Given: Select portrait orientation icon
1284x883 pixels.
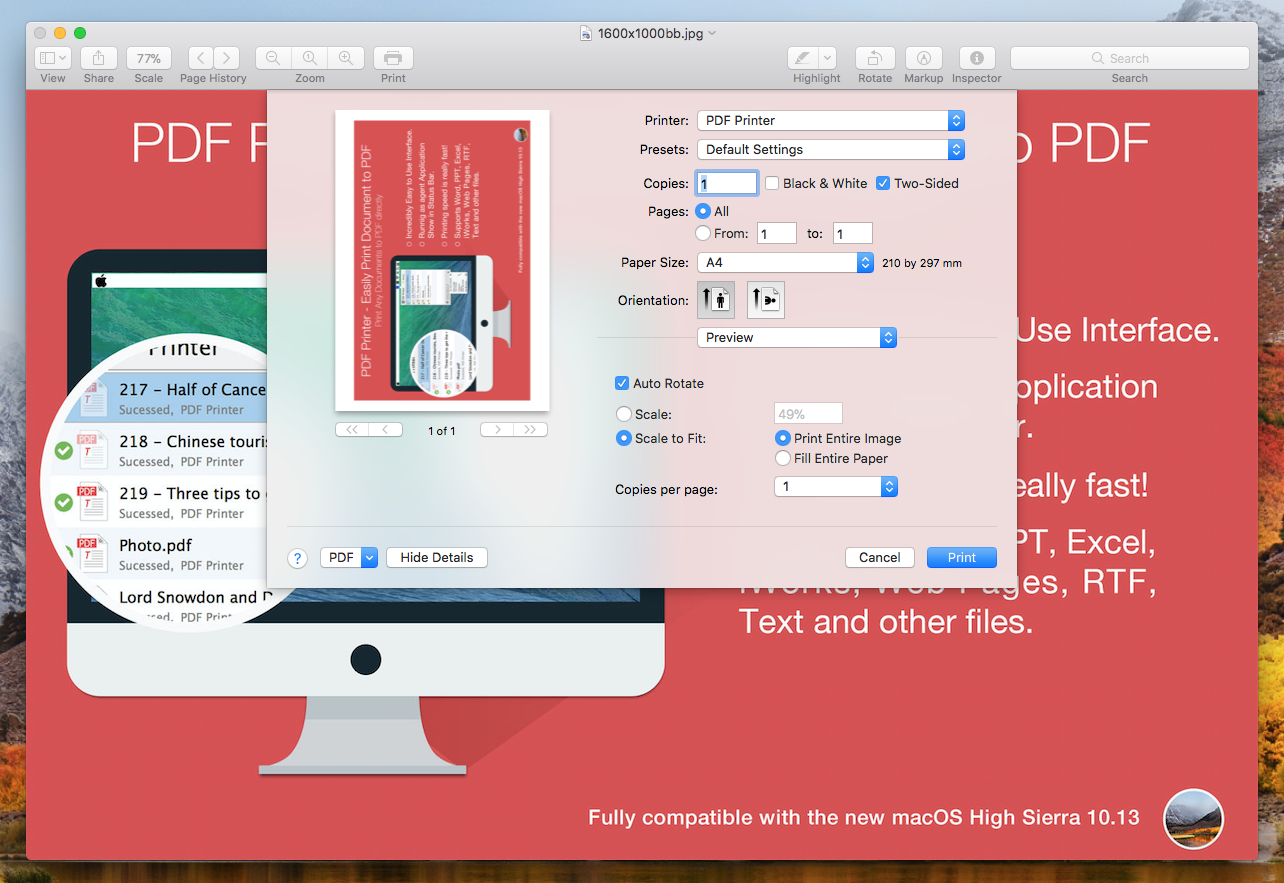Looking at the screenshot, I should (x=715, y=300).
